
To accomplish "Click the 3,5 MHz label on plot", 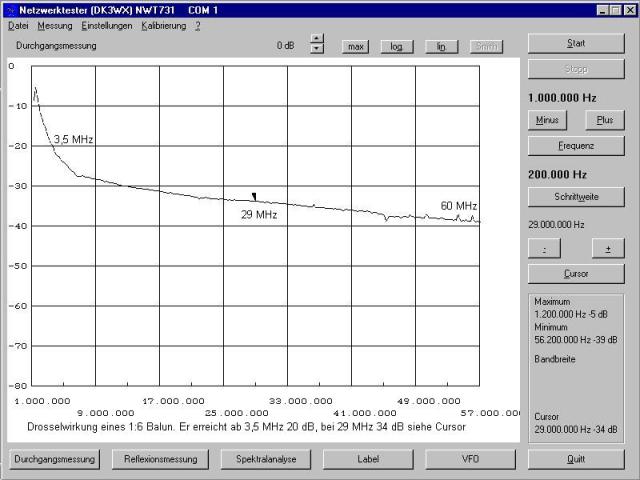I will pos(73,140).
